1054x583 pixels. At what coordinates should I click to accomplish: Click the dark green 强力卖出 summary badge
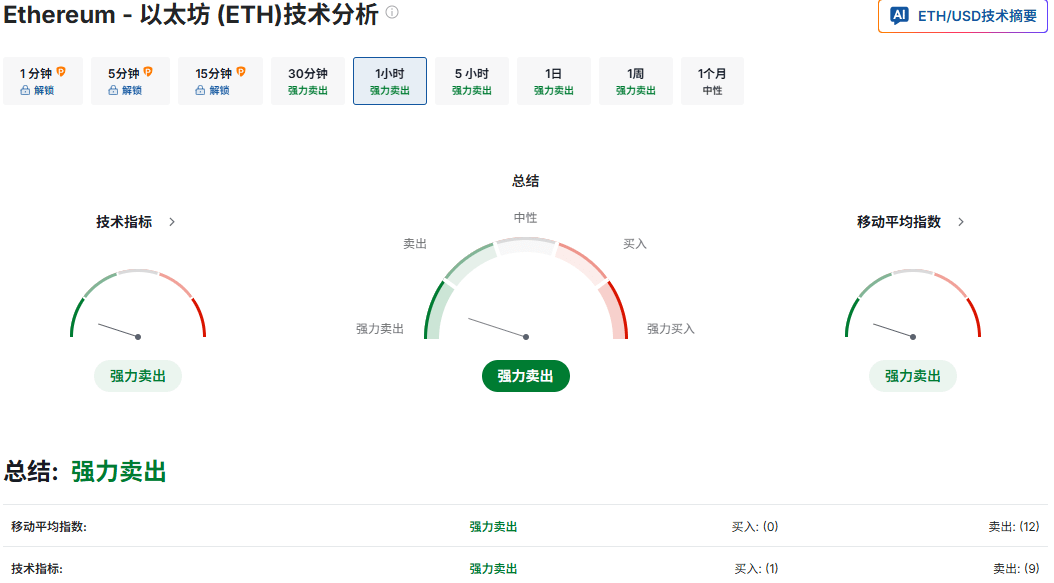coord(526,376)
